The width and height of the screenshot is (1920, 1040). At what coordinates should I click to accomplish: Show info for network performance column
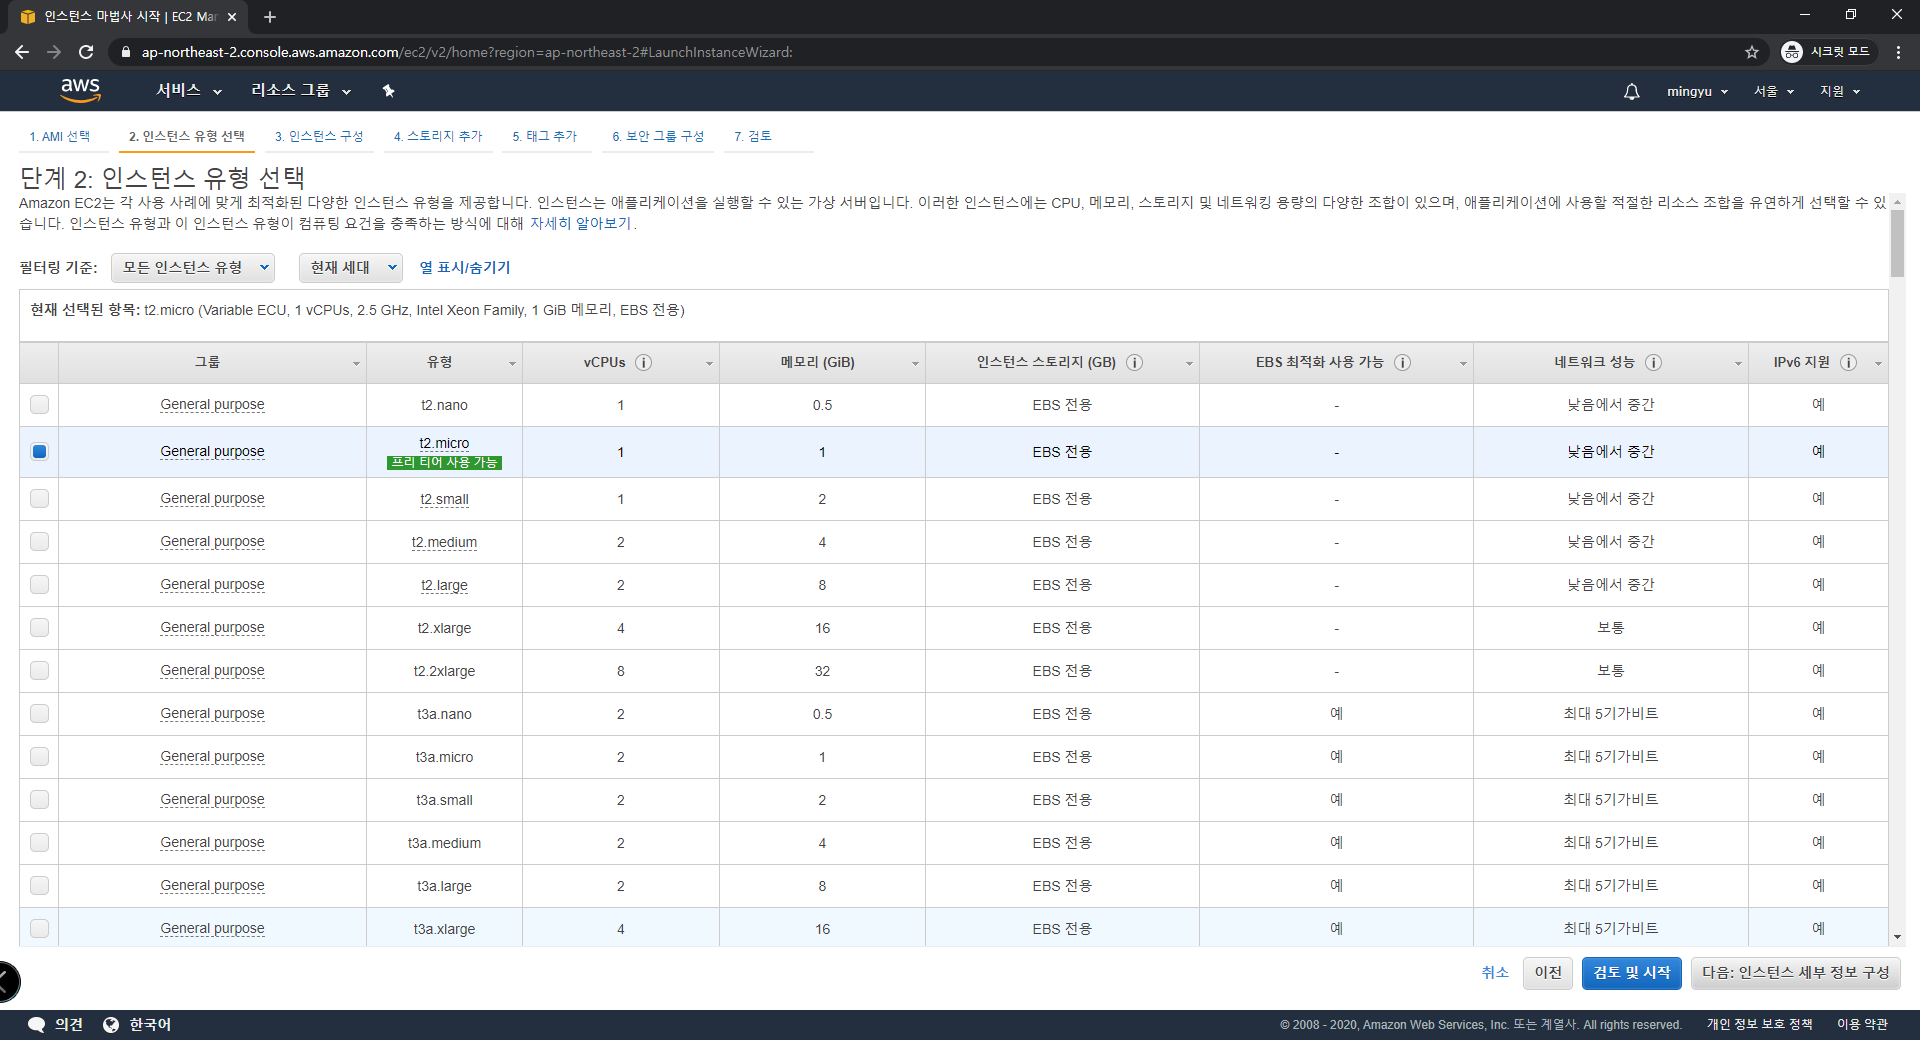(x=1654, y=362)
